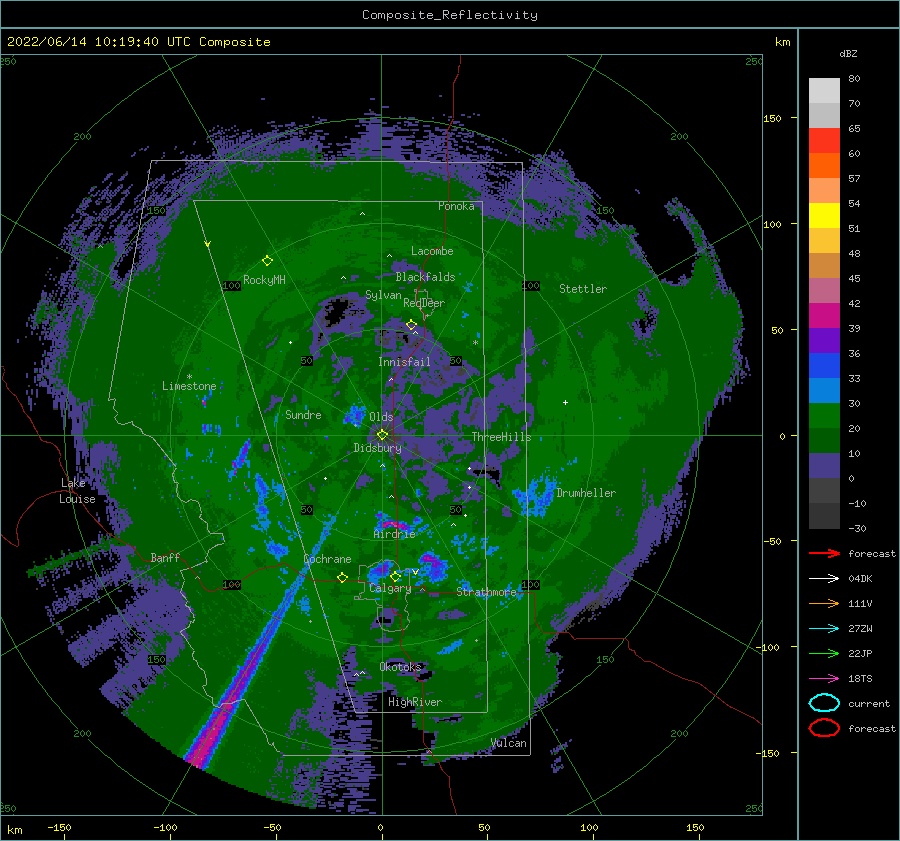Click the Composite_Reflectivity title
Image resolution: width=900 pixels, height=841 pixels.
tap(449, 15)
